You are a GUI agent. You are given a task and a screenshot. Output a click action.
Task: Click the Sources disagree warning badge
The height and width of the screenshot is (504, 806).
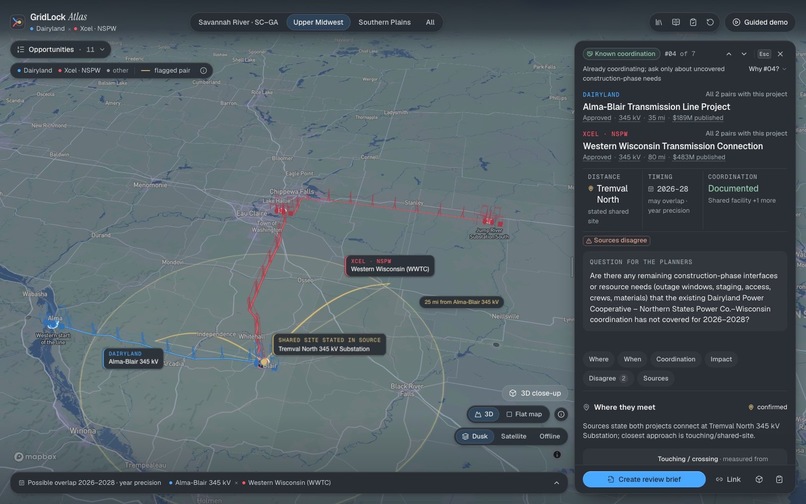point(616,241)
